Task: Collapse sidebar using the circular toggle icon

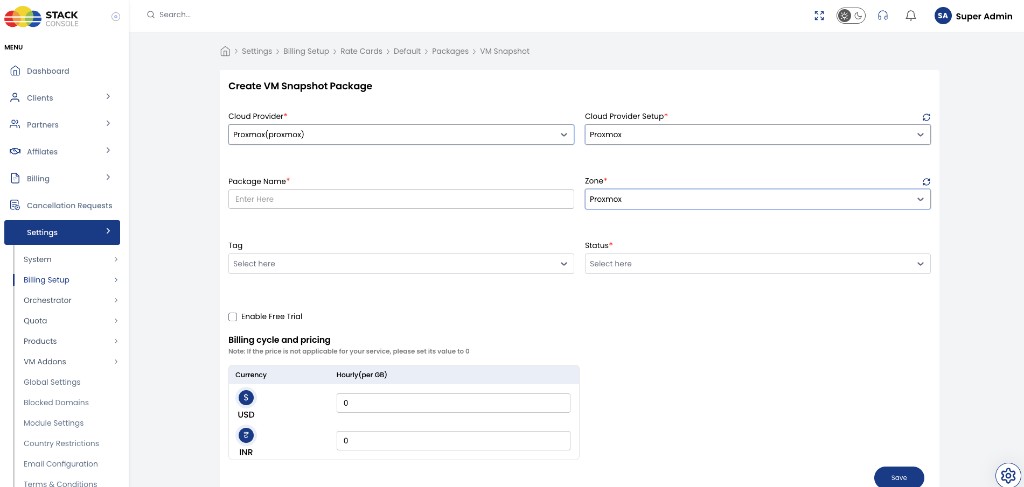Action: pyautogui.click(x=116, y=16)
